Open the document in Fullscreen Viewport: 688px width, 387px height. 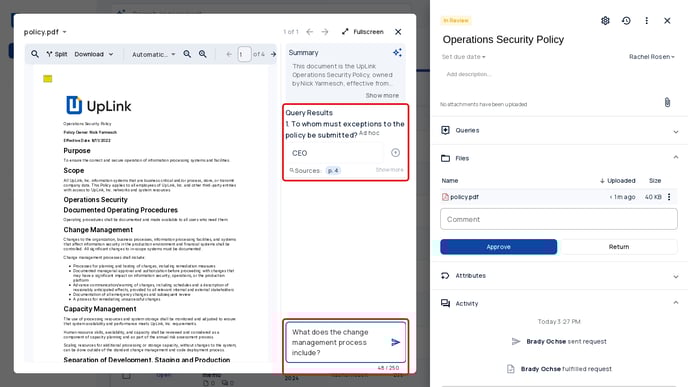pos(362,32)
